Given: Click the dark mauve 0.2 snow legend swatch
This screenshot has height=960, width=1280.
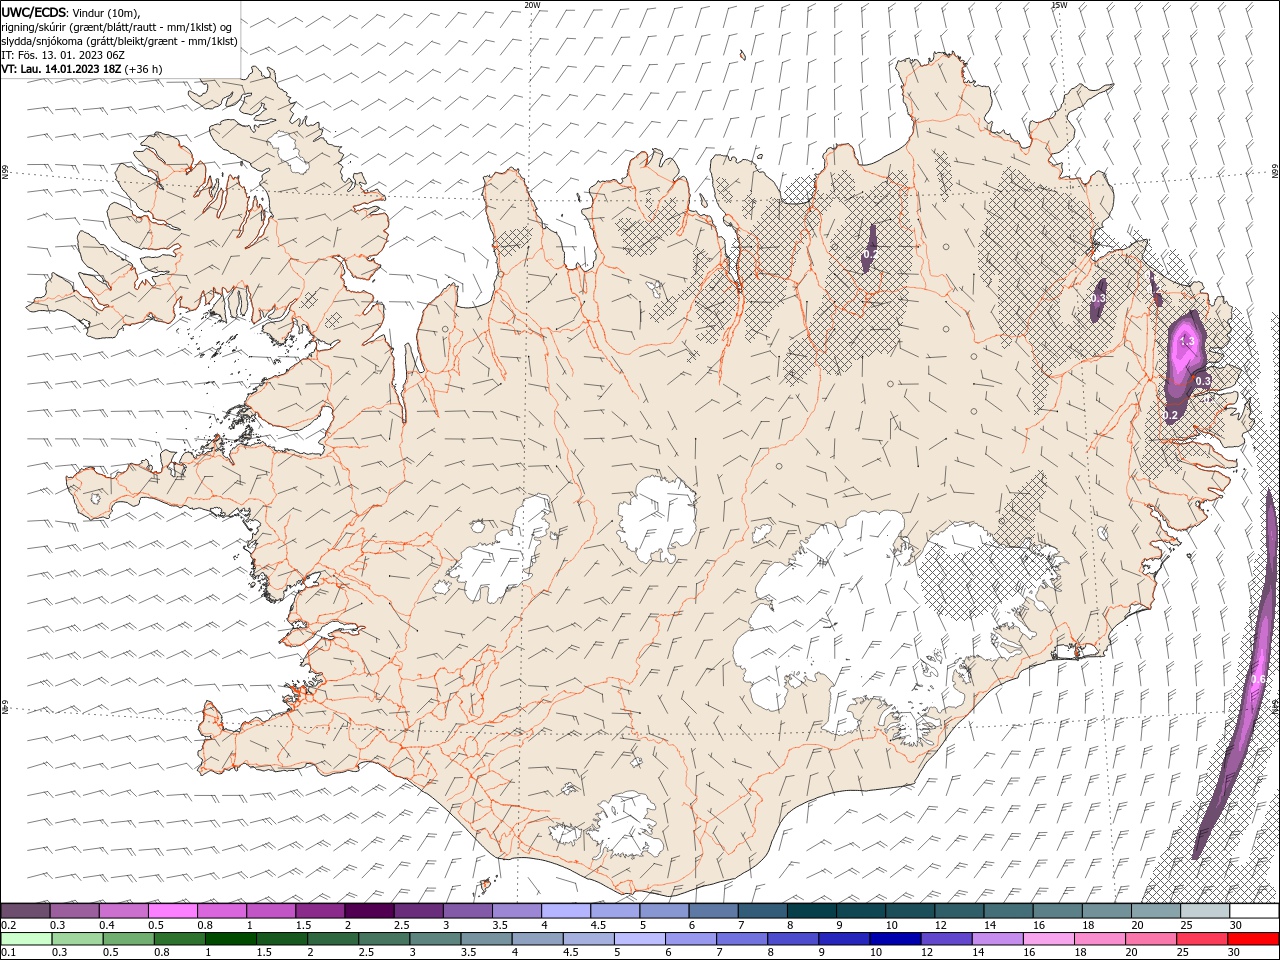Looking at the screenshot, I should tap(25, 910).
